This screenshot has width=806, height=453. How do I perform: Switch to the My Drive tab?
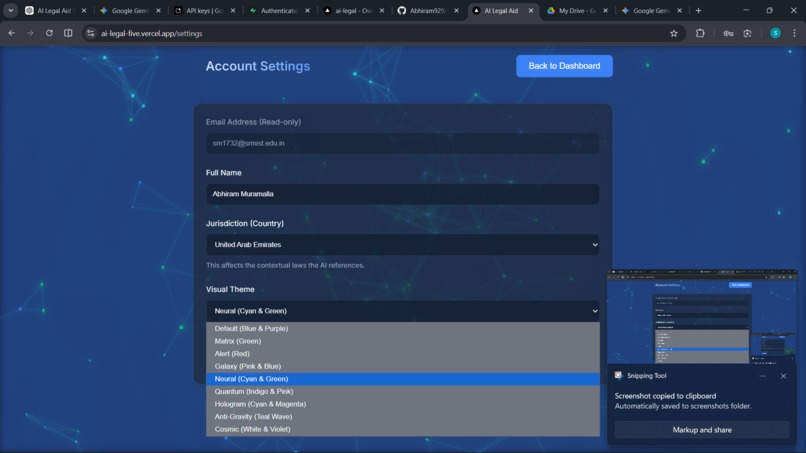click(576, 10)
